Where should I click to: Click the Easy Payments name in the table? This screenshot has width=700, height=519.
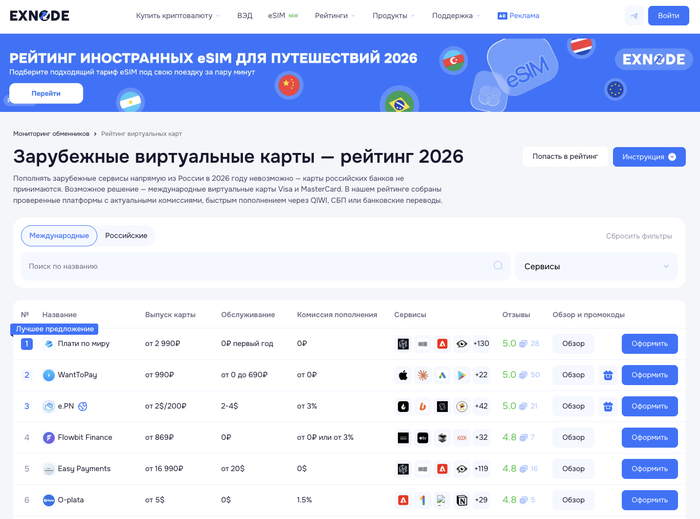[84, 469]
